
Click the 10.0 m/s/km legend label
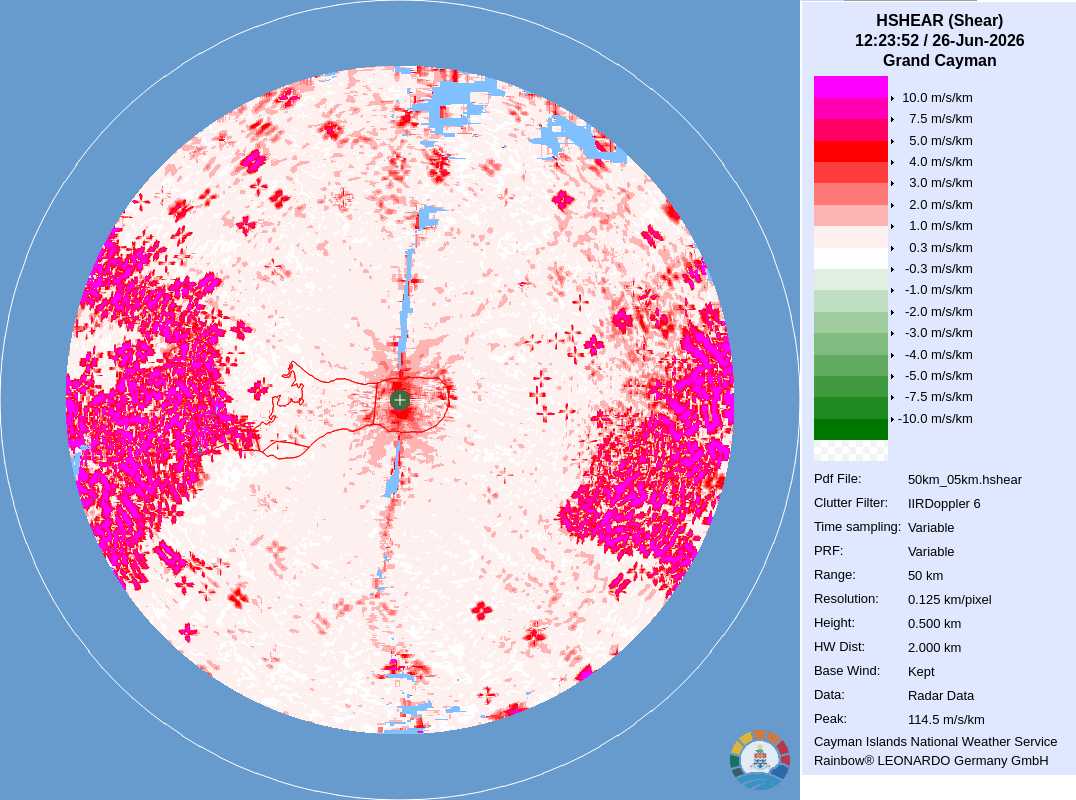pyautogui.click(x=937, y=97)
